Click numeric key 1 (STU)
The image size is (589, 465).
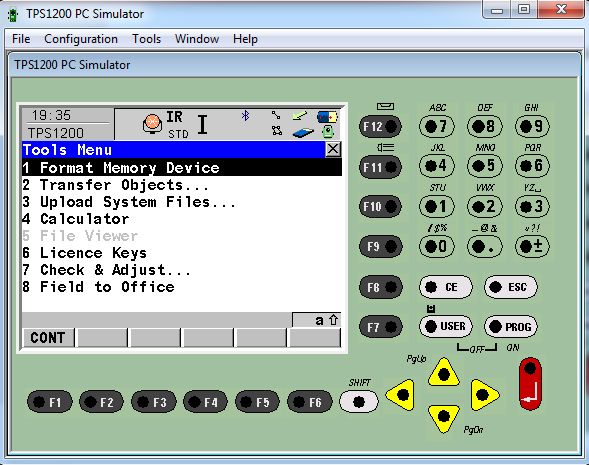pyautogui.click(x=436, y=206)
